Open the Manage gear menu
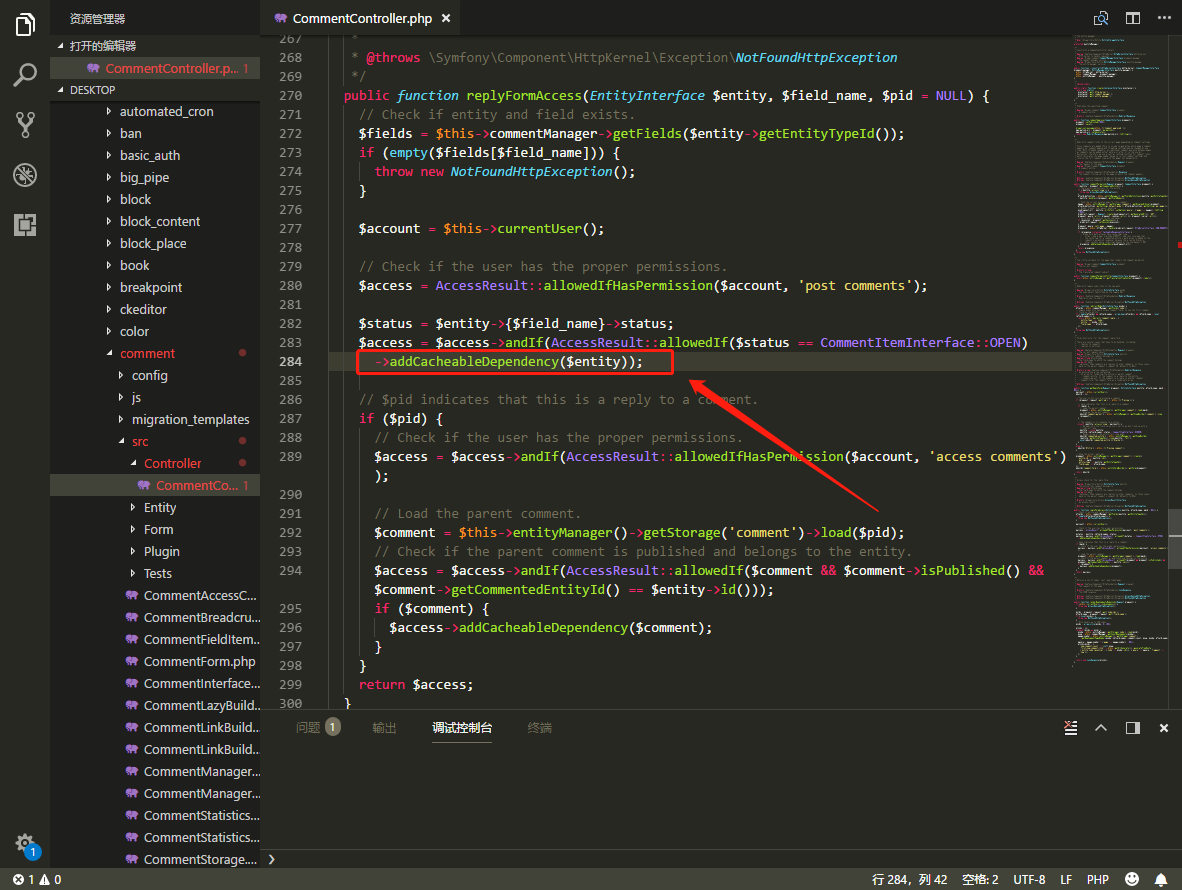 (25, 843)
